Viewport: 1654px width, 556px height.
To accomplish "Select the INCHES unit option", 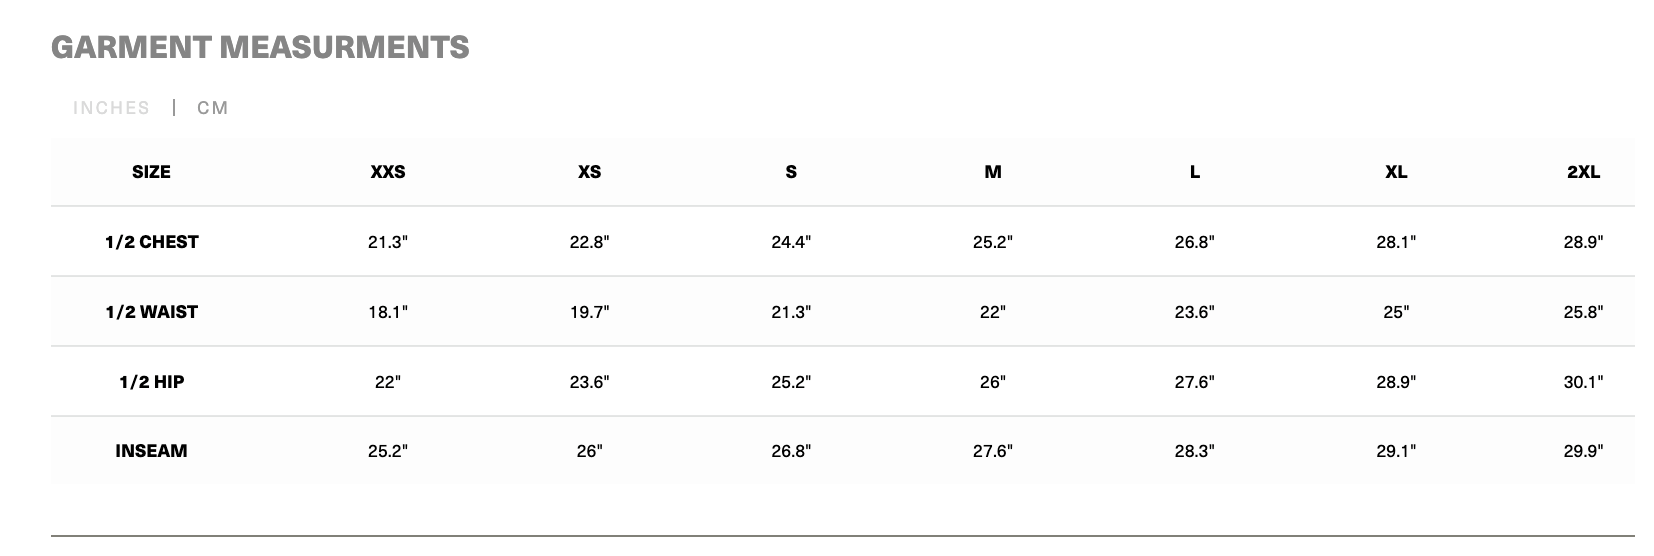I will click(x=111, y=108).
